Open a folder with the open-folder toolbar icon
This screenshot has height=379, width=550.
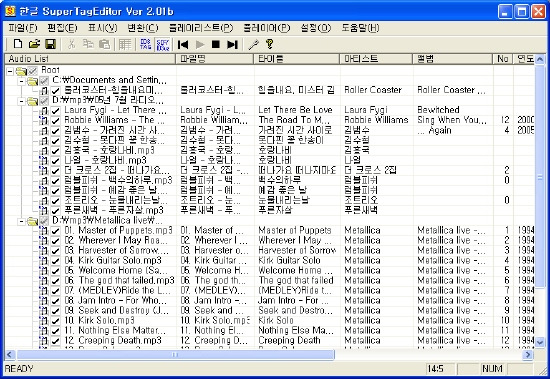click(34, 44)
